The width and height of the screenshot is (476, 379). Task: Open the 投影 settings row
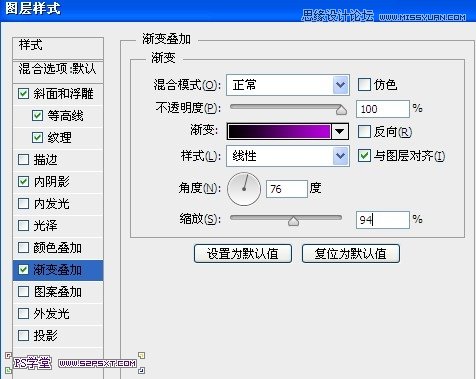[x=58, y=336]
